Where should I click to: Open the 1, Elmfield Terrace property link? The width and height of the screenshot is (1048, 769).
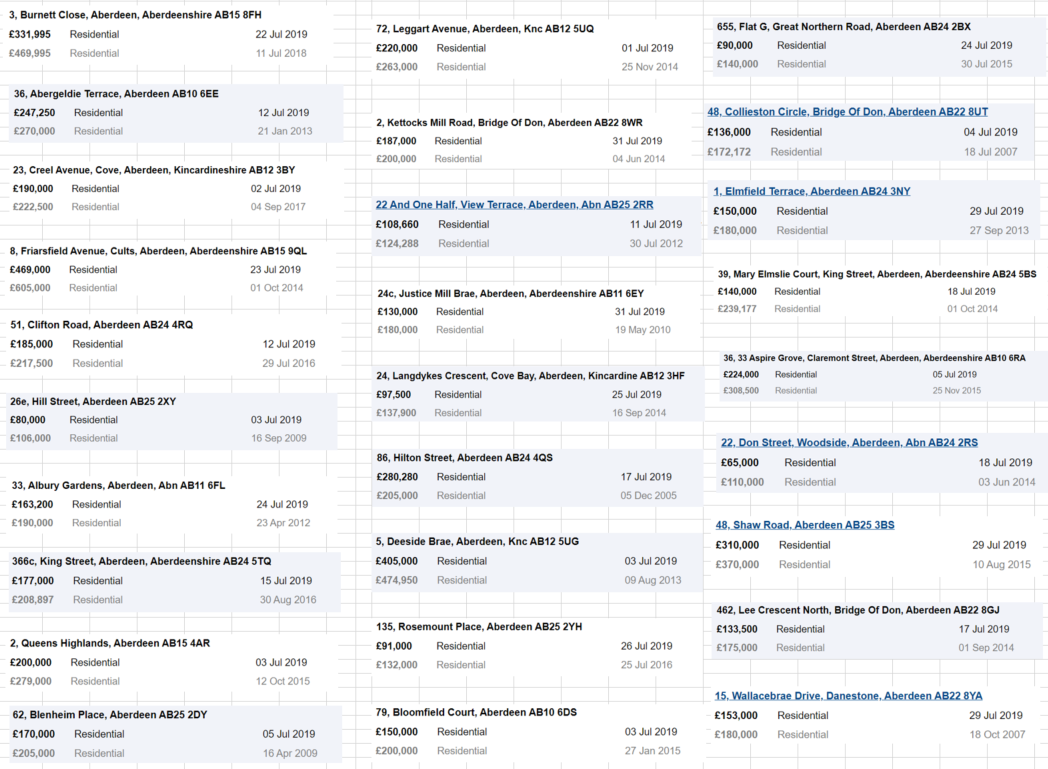pos(811,191)
